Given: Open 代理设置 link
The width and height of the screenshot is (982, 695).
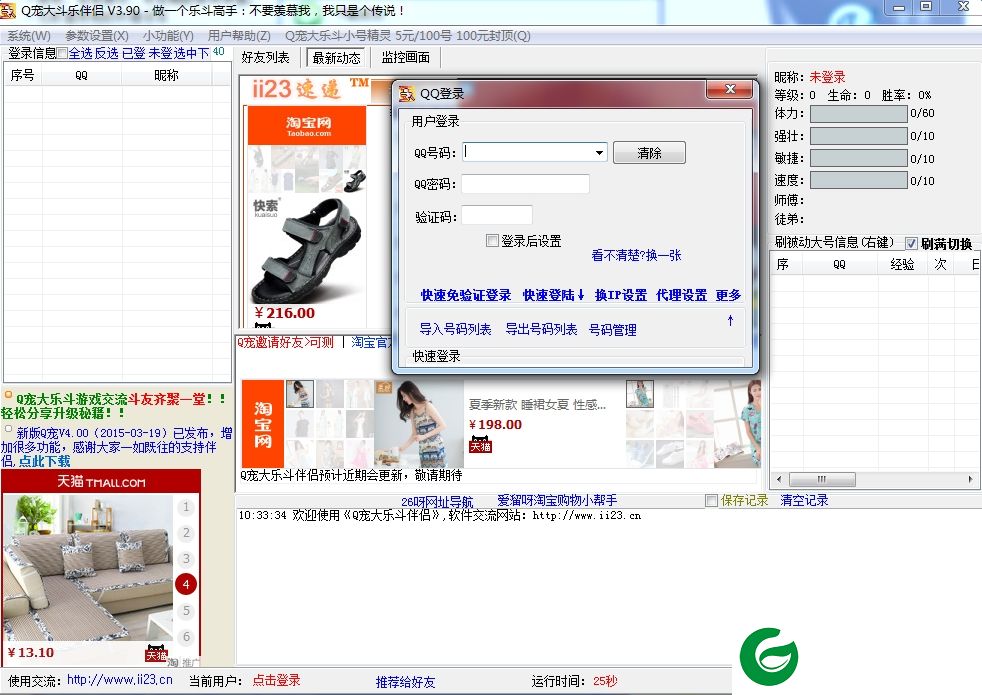Looking at the screenshot, I should click(x=681, y=295).
